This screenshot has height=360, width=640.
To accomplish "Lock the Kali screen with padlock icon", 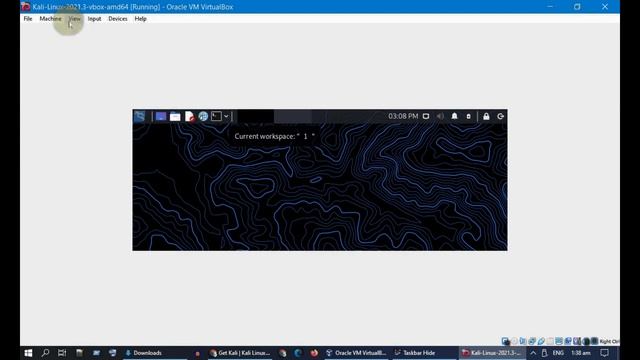I will pos(486,116).
